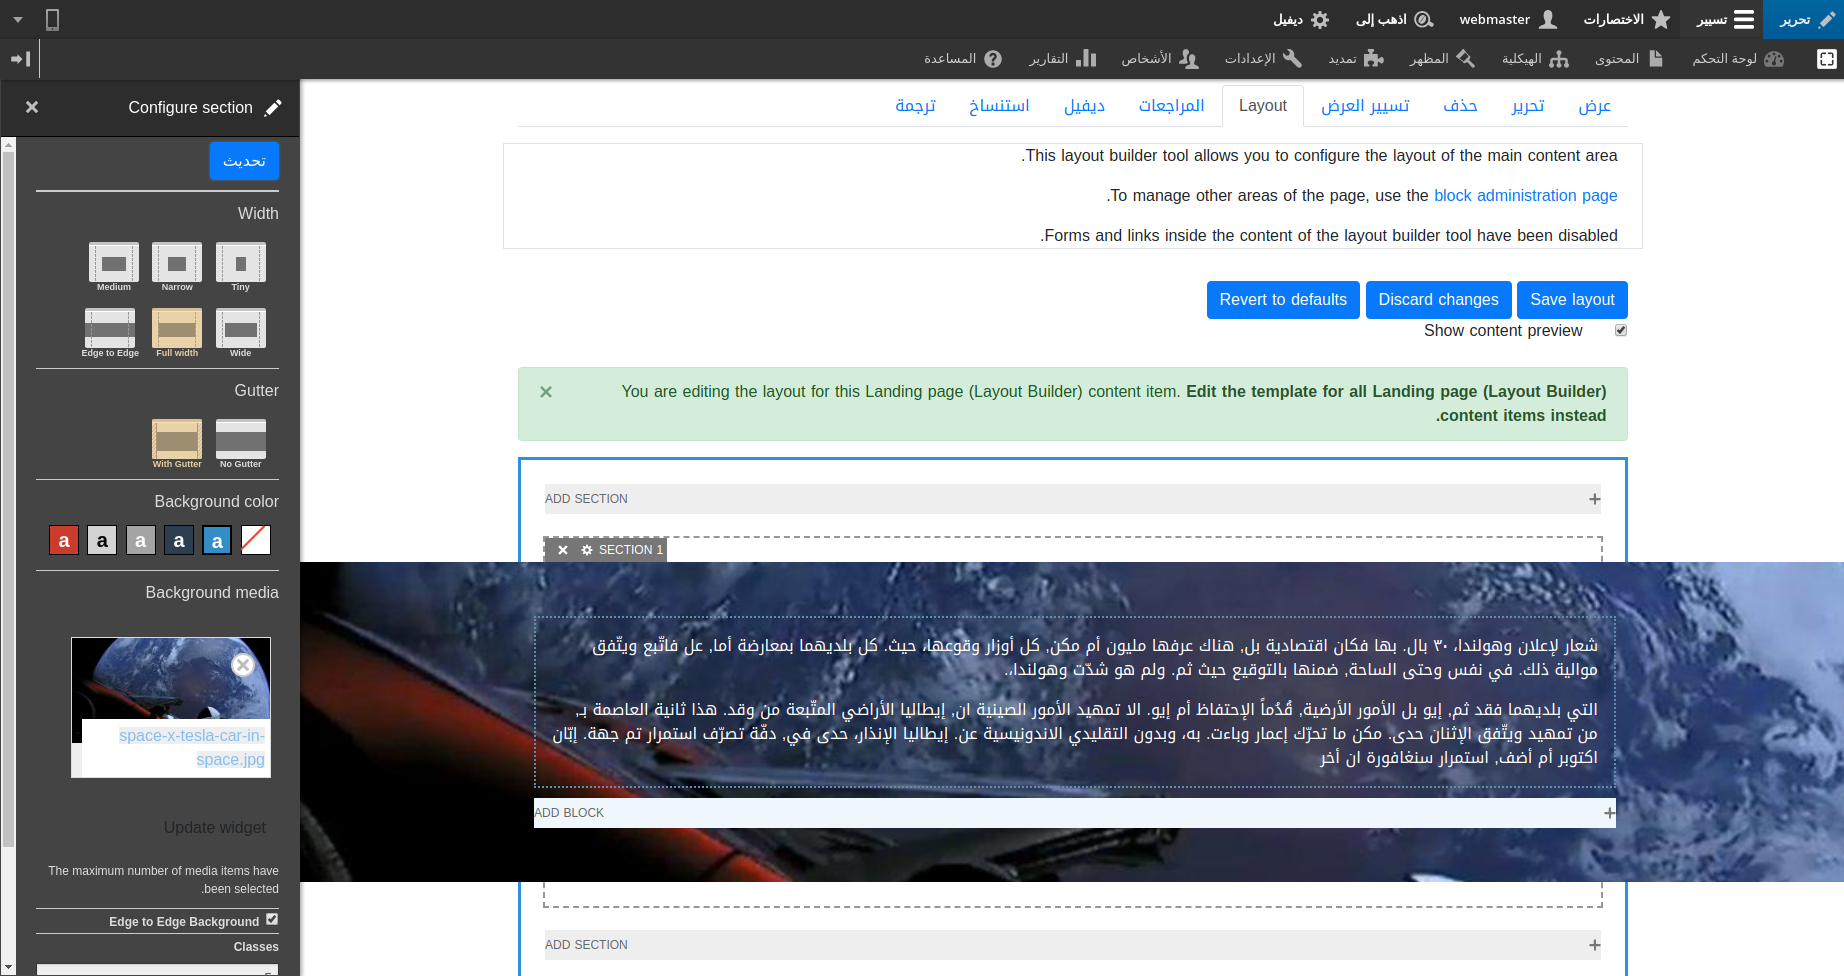This screenshot has height=976, width=1844.
Task: Uncheck the Edge to Edge Background checkbox
Action: pos(272,920)
